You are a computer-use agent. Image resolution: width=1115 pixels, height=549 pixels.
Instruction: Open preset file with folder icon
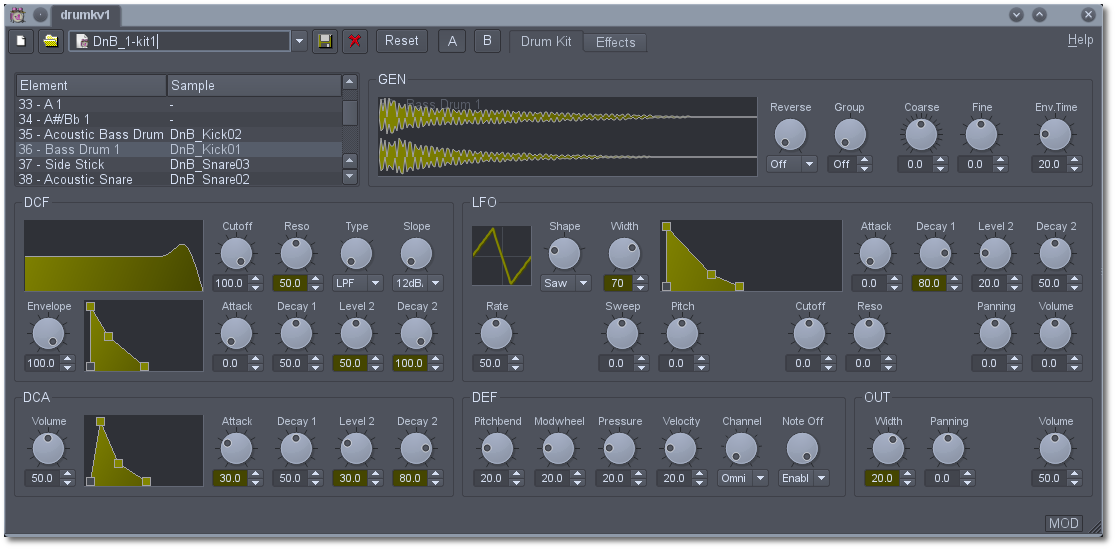[49, 41]
